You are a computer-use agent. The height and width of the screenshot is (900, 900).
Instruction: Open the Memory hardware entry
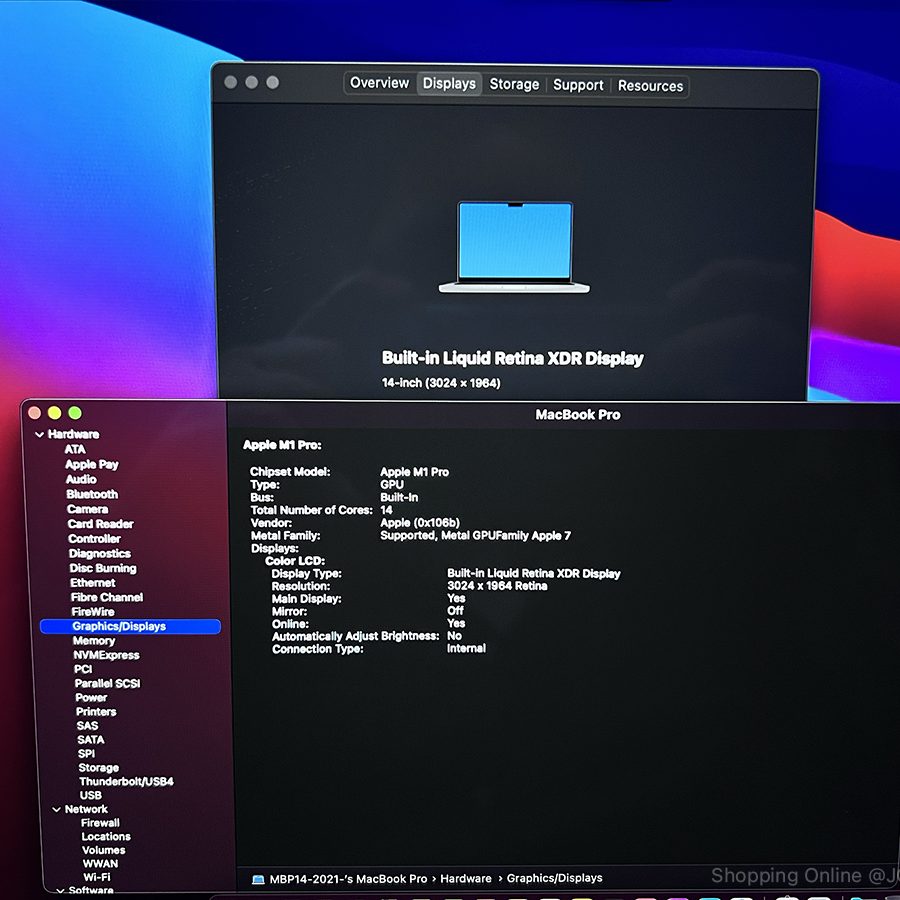[94, 641]
